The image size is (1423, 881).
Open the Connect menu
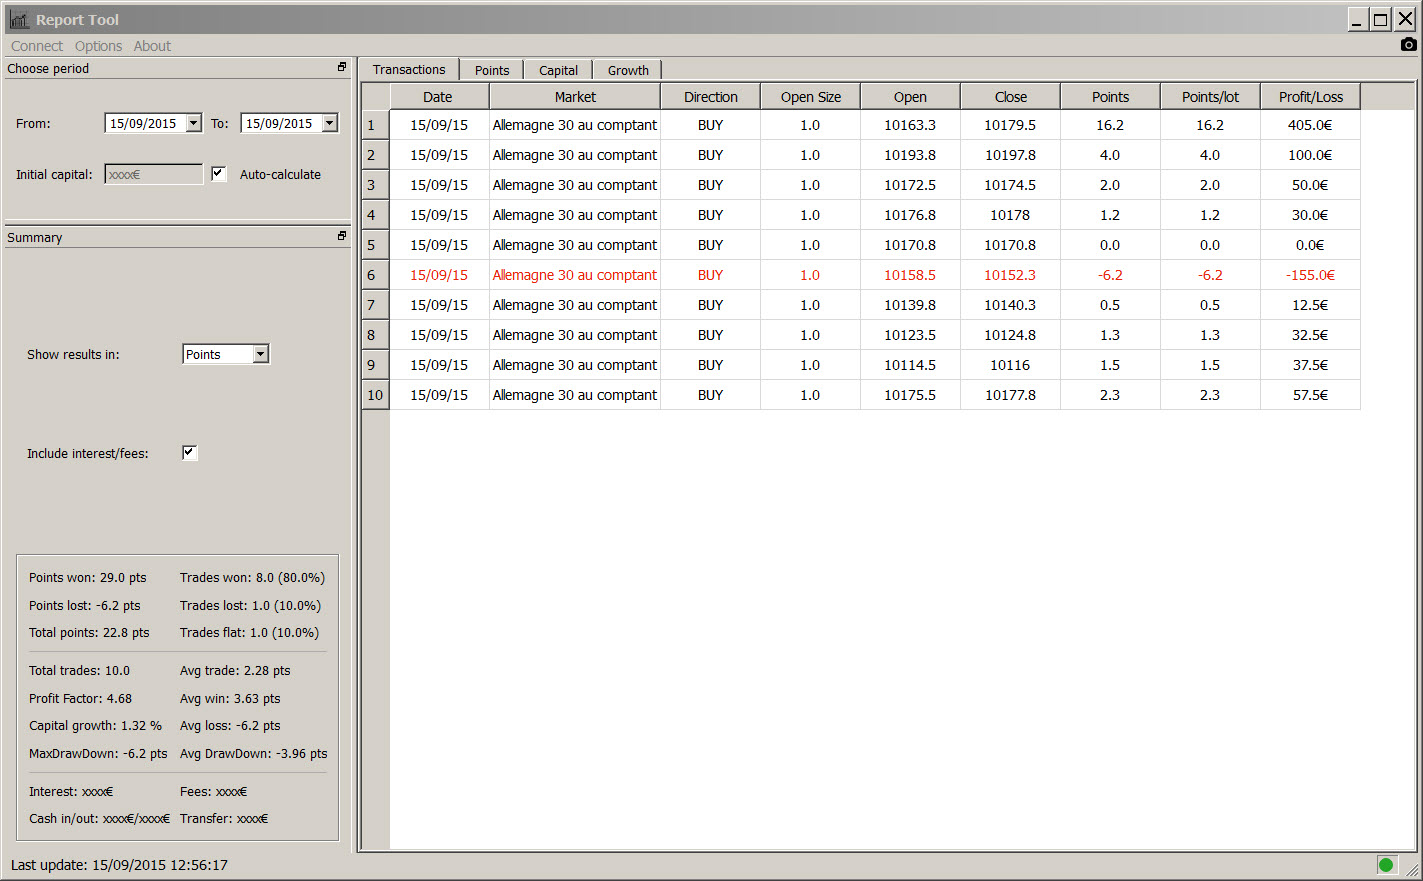coord(37,46)
